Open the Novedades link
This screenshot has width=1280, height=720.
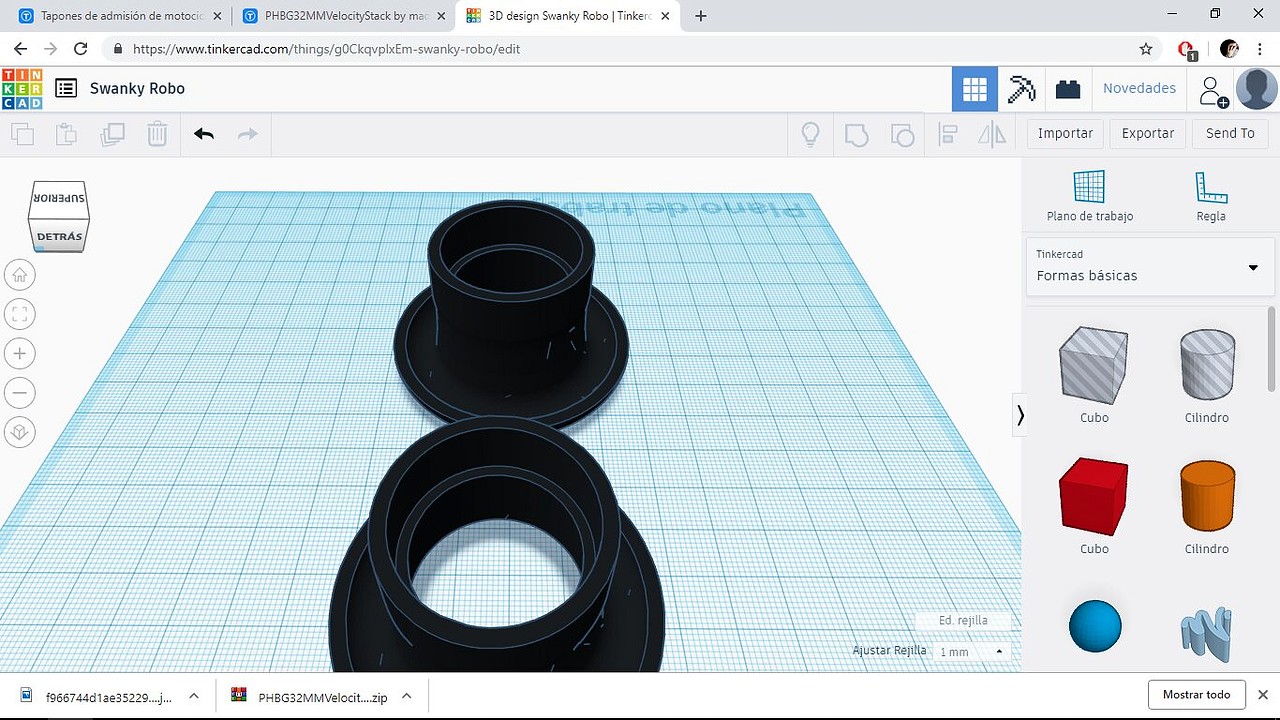(1139, 88)
